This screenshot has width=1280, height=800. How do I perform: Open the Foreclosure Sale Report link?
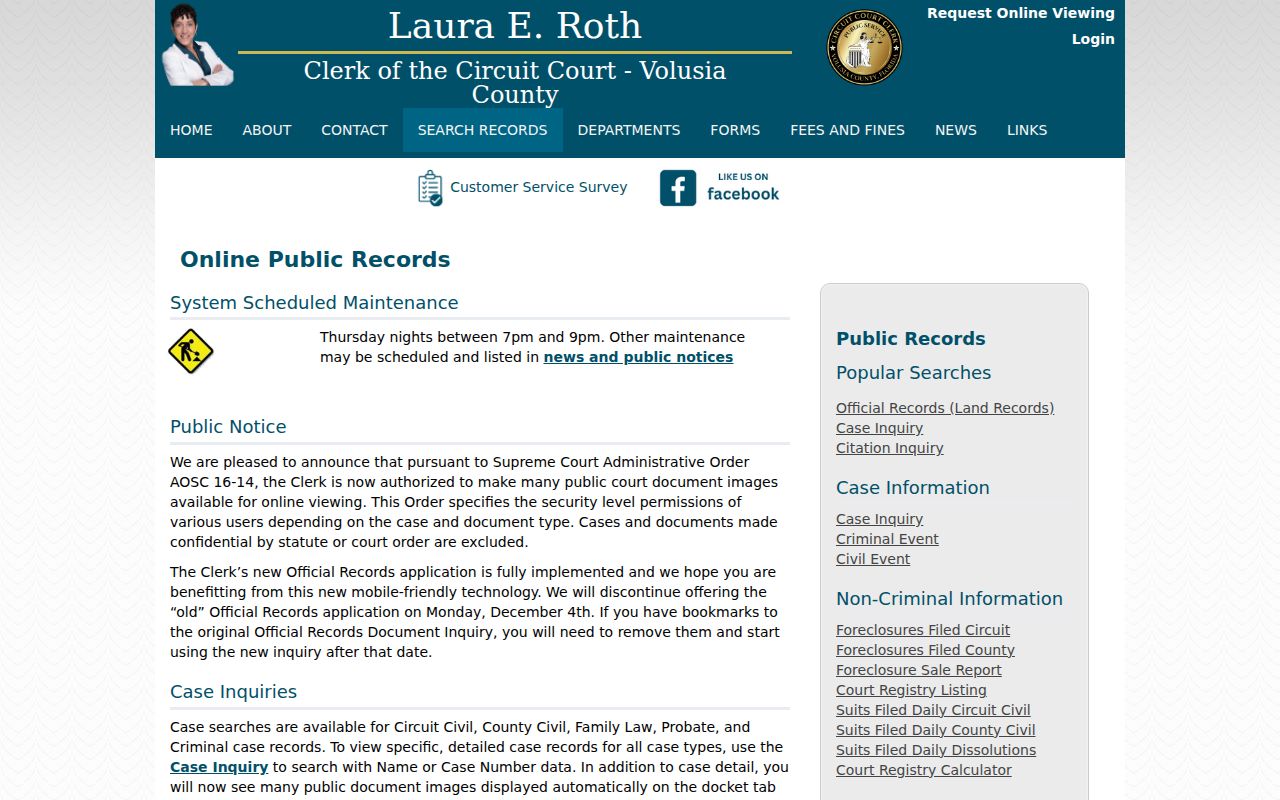(x=919, y=670)
